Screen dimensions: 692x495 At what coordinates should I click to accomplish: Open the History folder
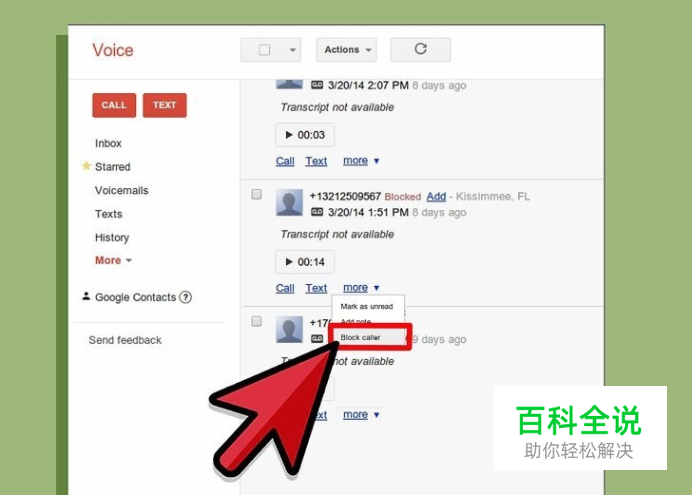point(112,237)
